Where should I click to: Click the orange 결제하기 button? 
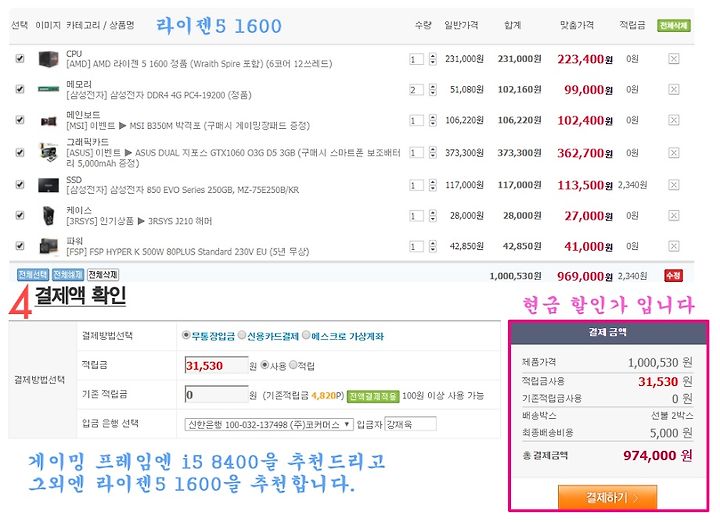tap(608, 497)
